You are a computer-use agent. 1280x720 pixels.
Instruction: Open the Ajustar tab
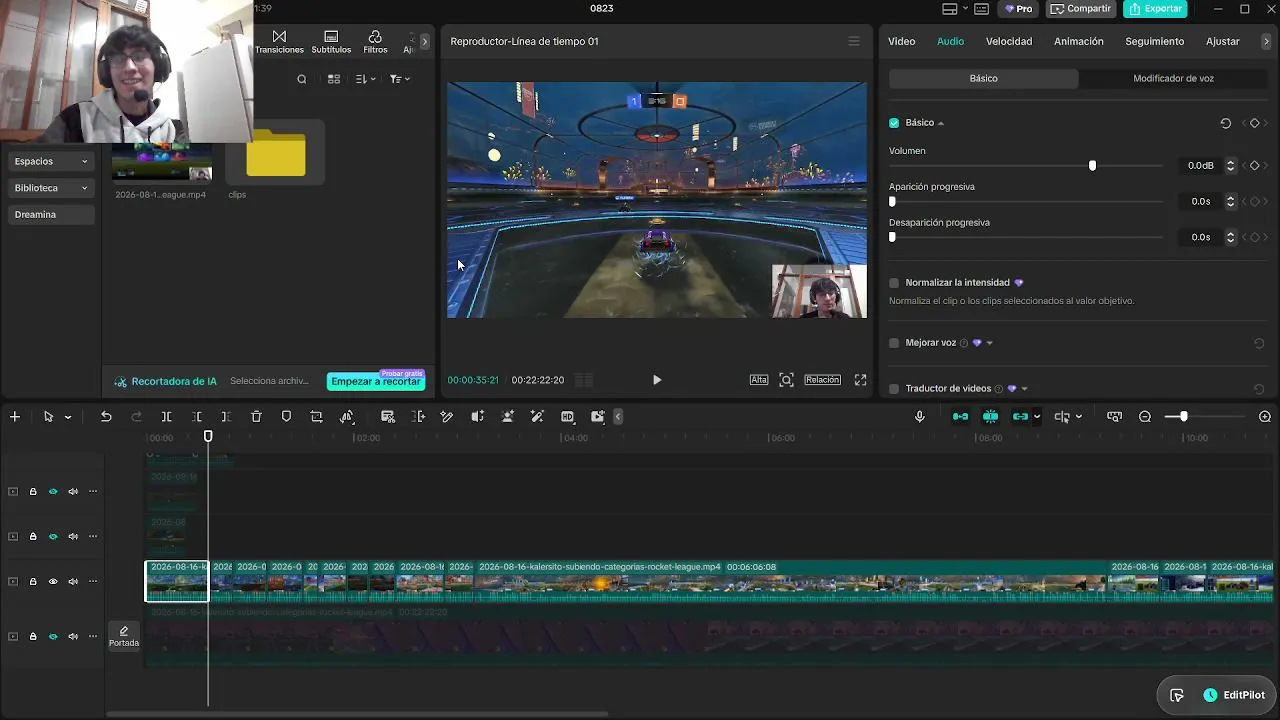click(x=1223, y=41)
